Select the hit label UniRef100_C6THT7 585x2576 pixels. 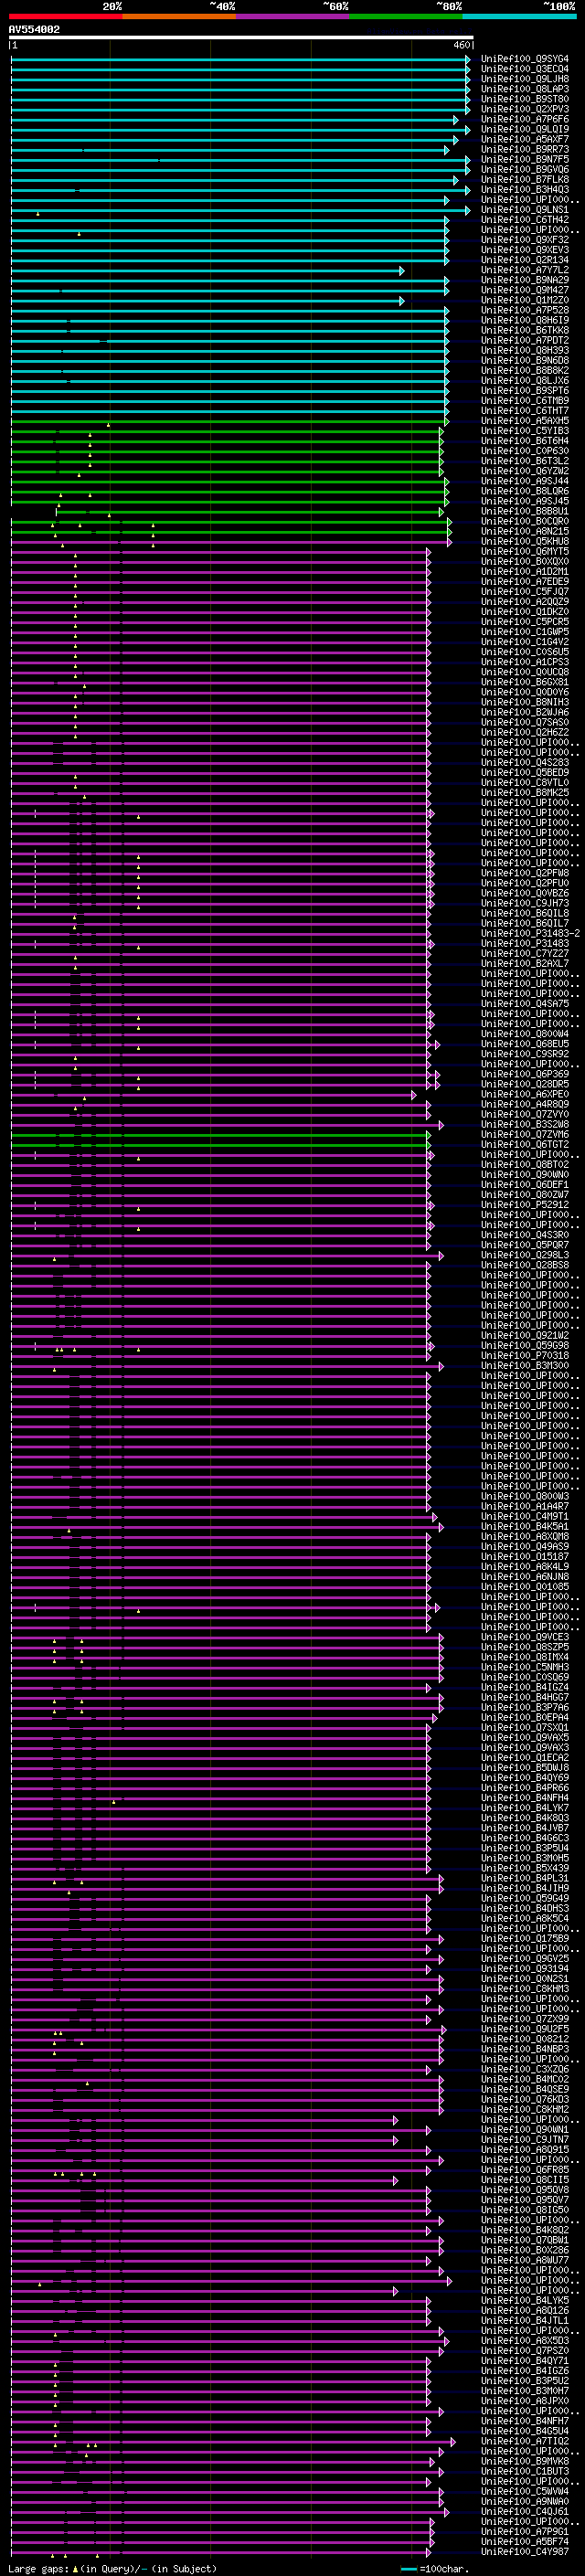[x=525, y=411]
